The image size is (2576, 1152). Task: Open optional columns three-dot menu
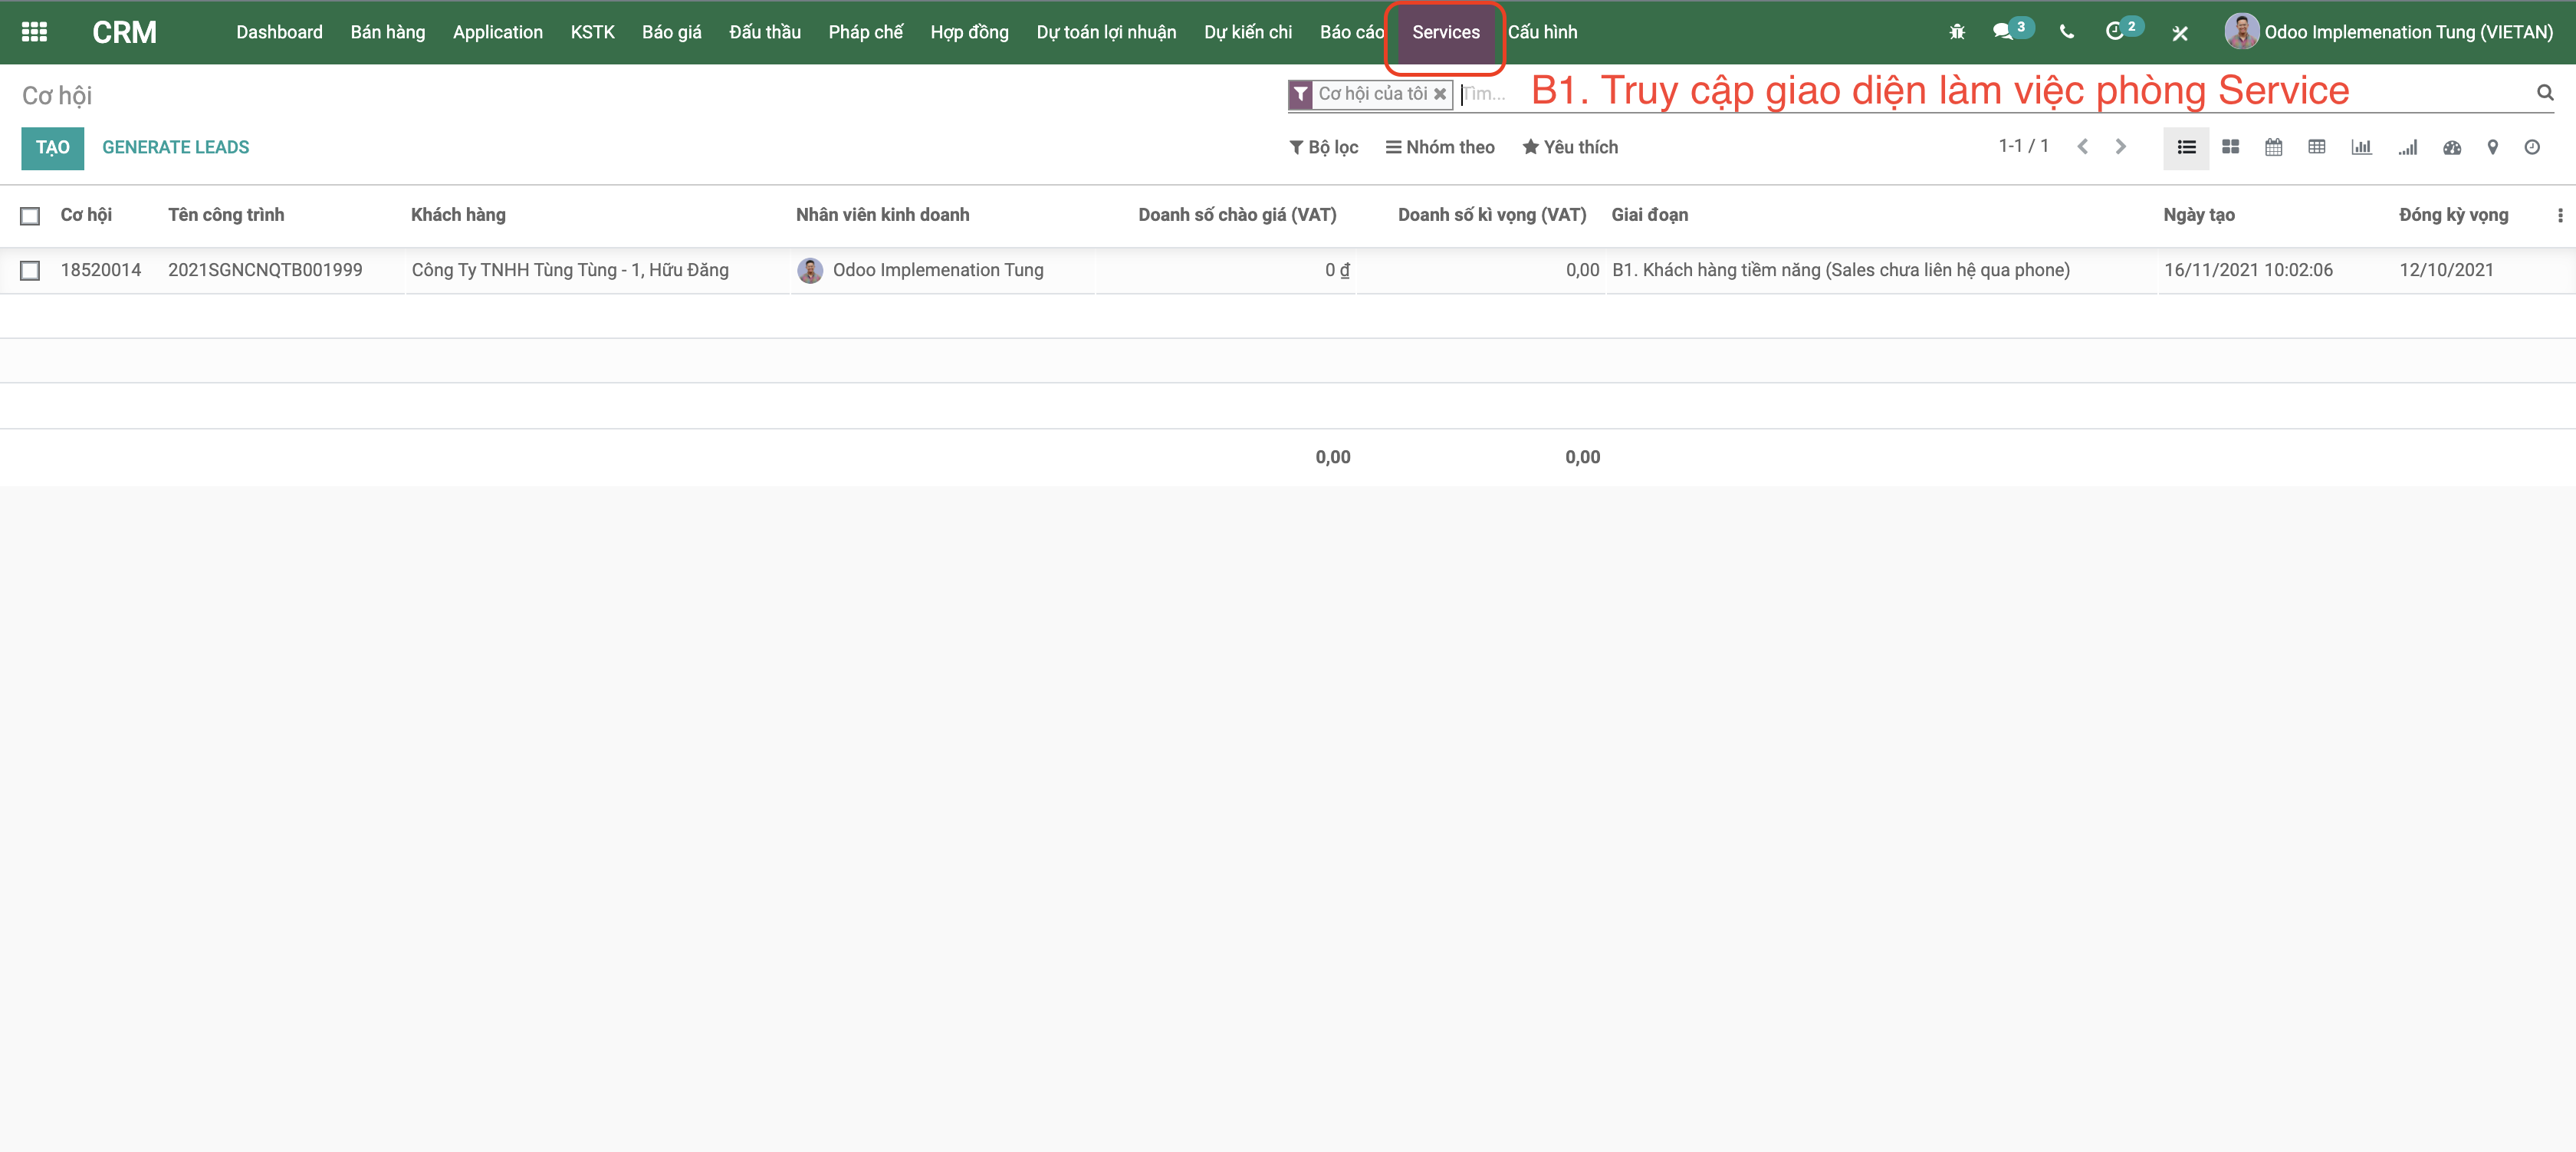tap(2559, 216)
